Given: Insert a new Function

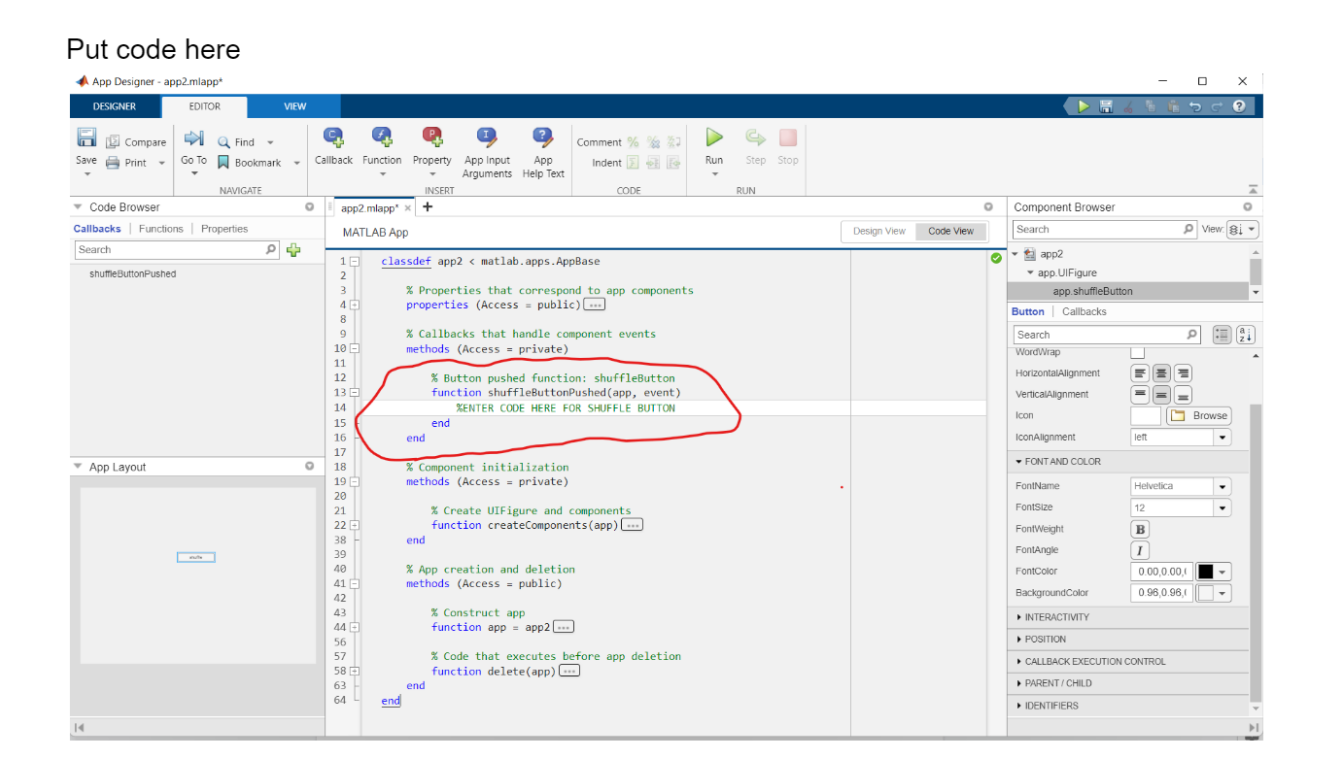Looking at the screenshot, I should pyautogui.click(x=382, y=137).
